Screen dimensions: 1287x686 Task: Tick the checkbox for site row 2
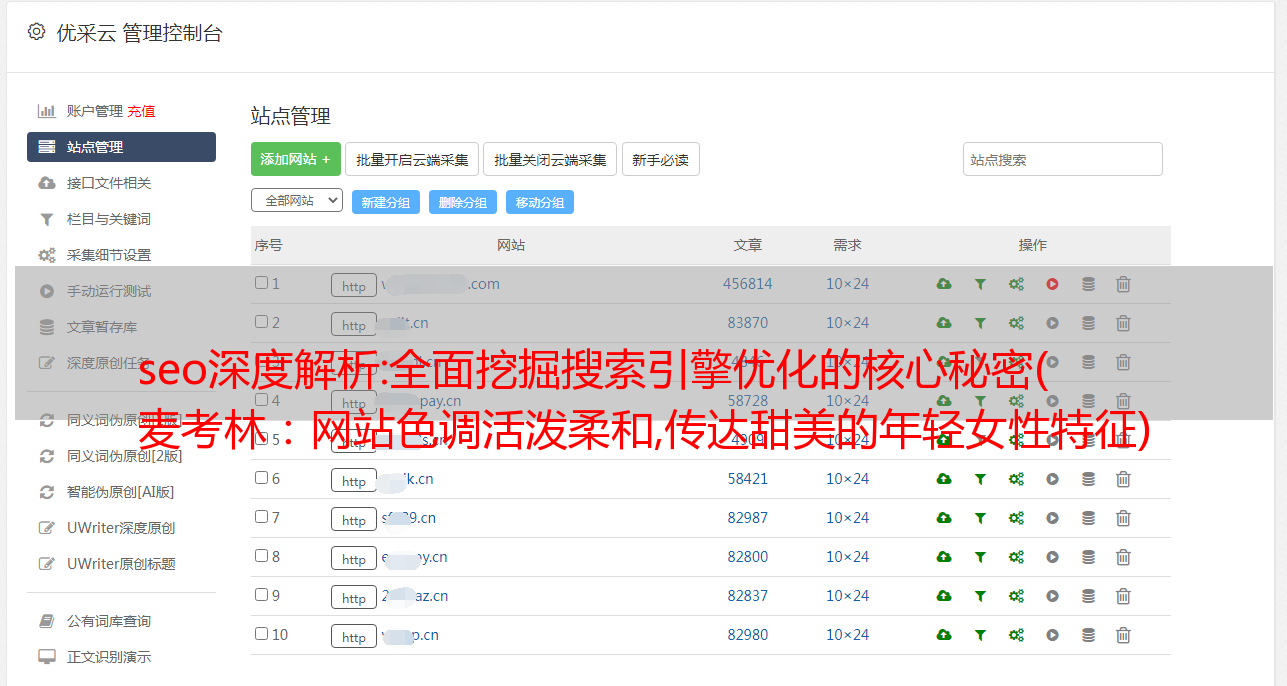point(261,322)
